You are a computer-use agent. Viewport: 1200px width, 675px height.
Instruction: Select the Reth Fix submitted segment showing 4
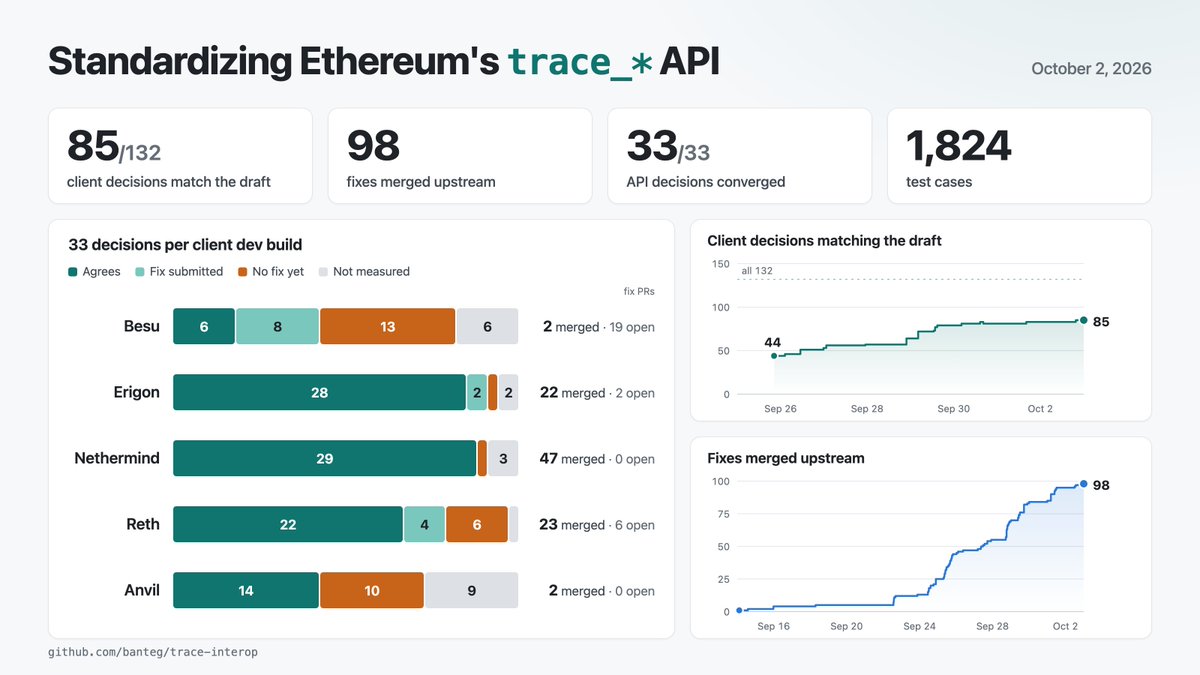point(424,524)
